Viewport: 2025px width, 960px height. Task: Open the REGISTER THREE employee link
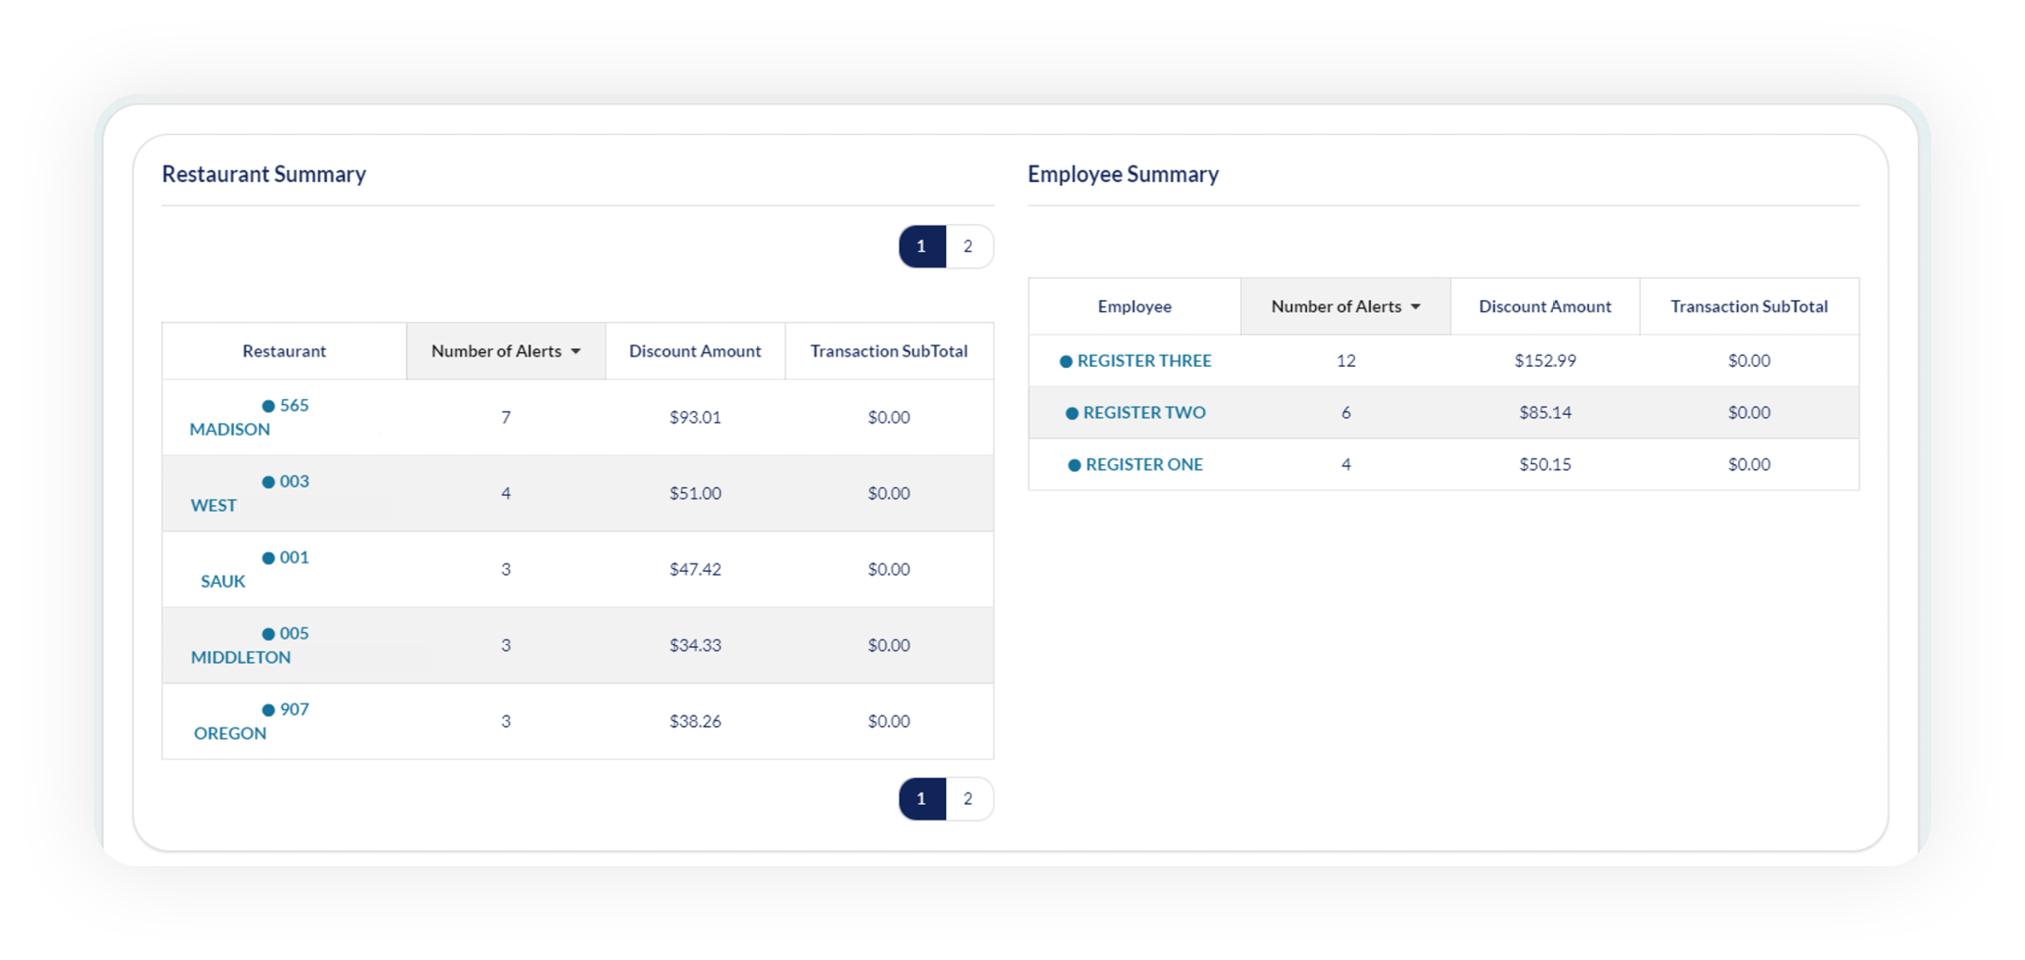coord(1144,361)
